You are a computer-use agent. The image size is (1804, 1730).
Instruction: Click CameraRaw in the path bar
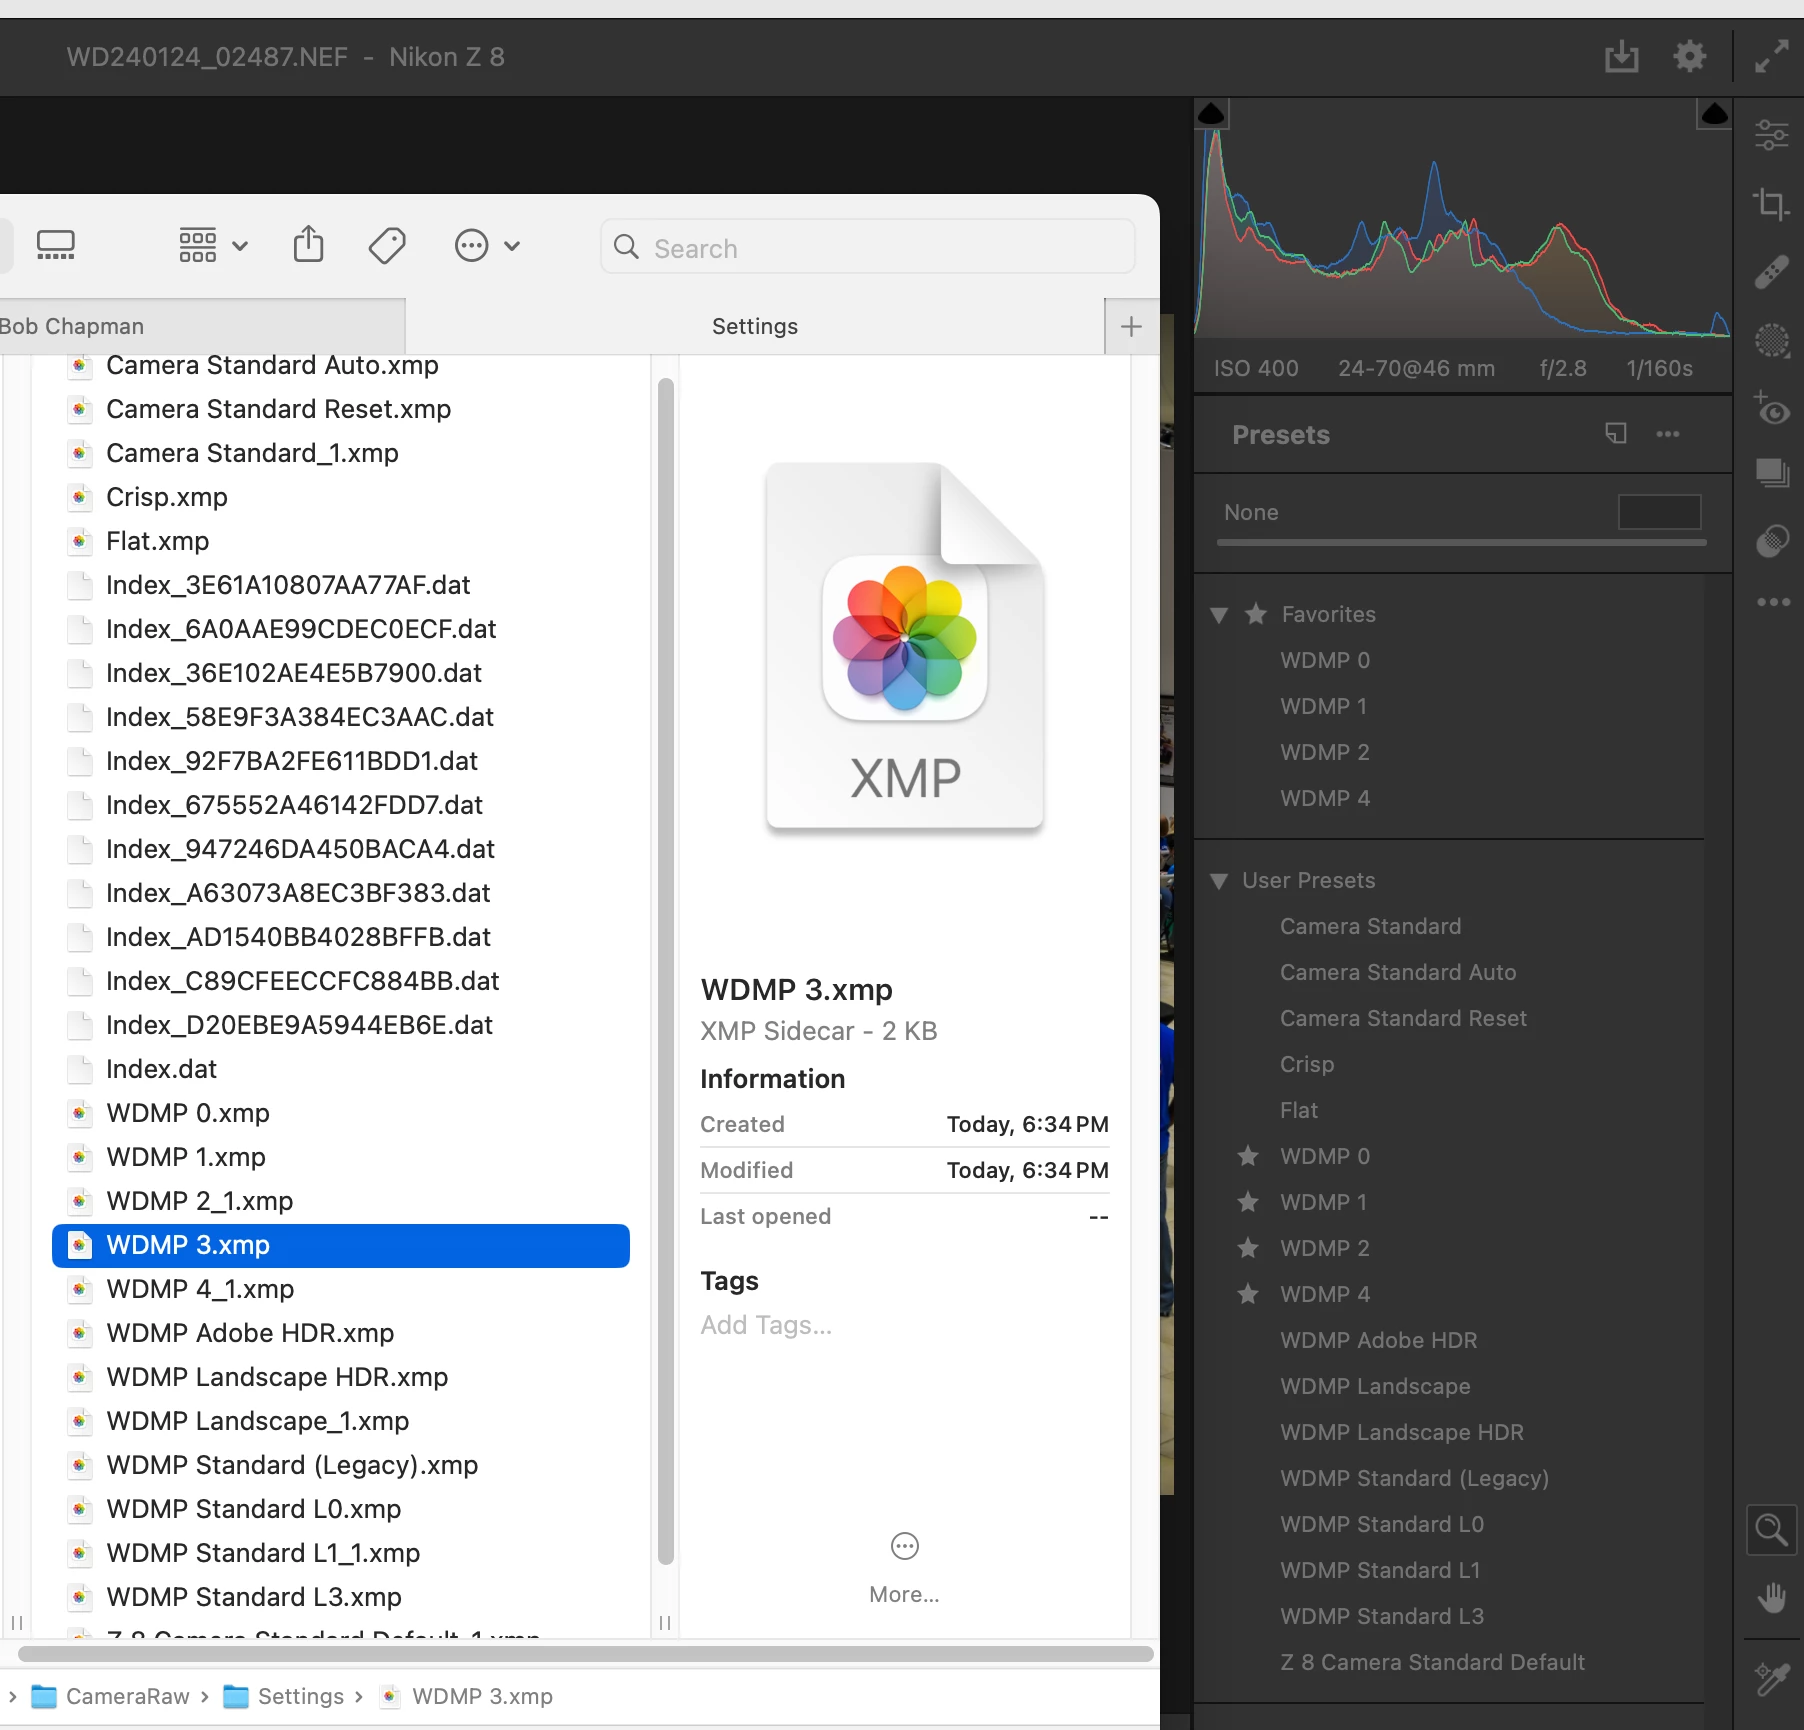[110, 1696]
